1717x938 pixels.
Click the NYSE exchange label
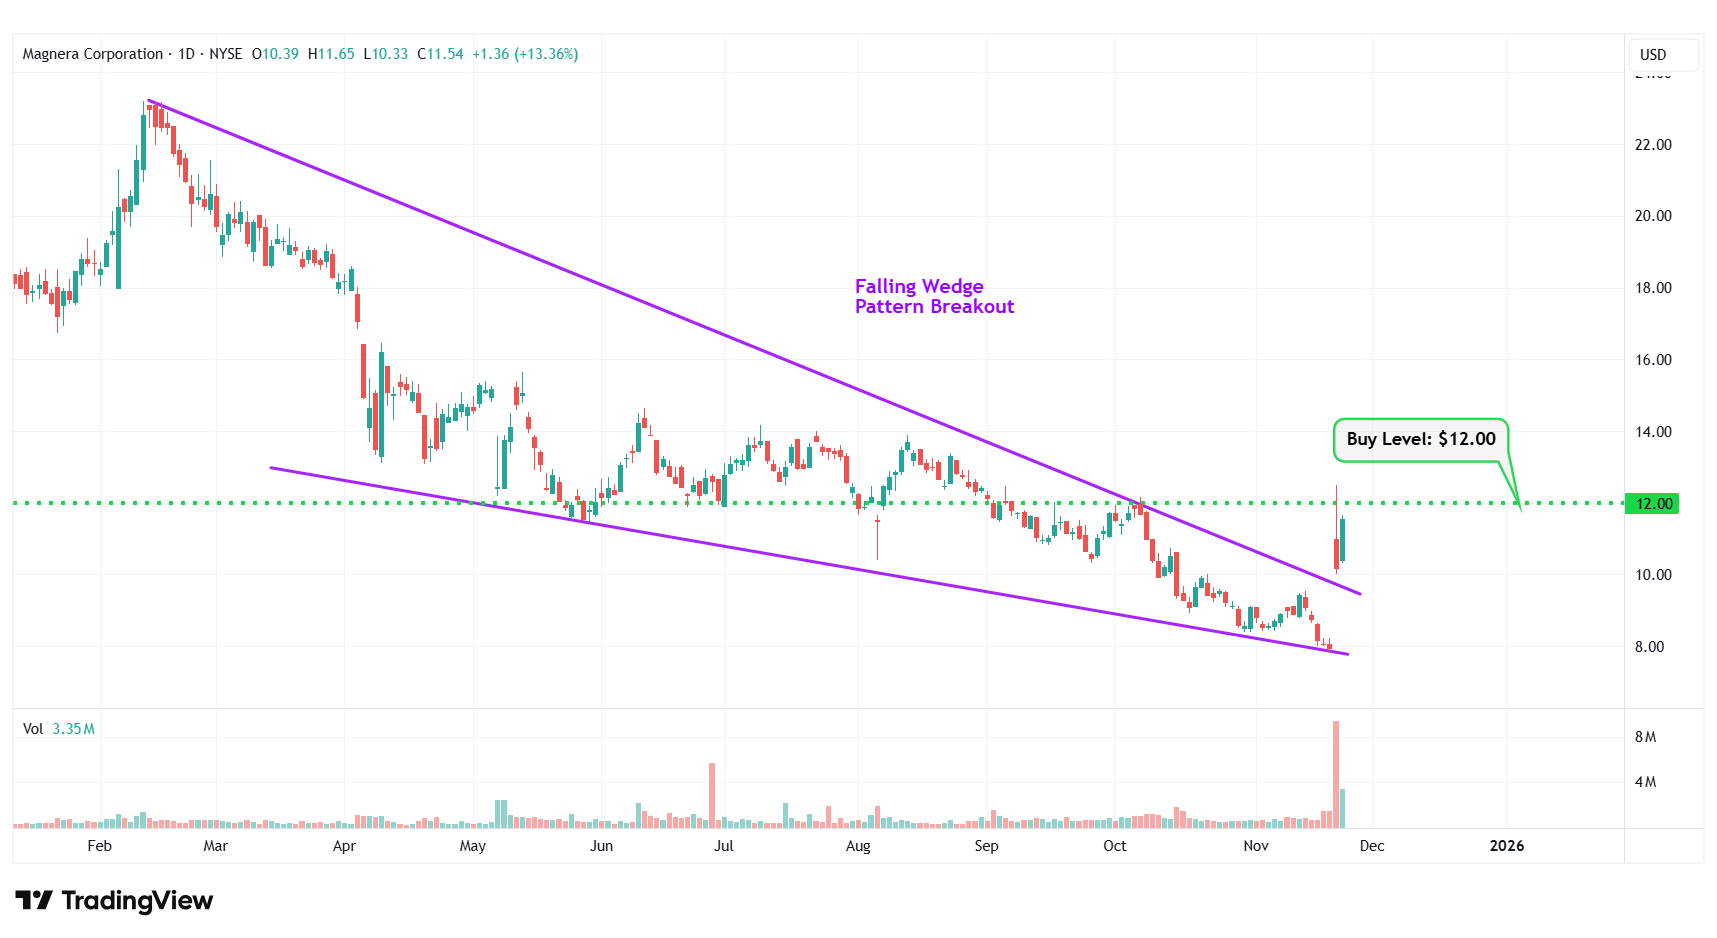pos(226,54)
